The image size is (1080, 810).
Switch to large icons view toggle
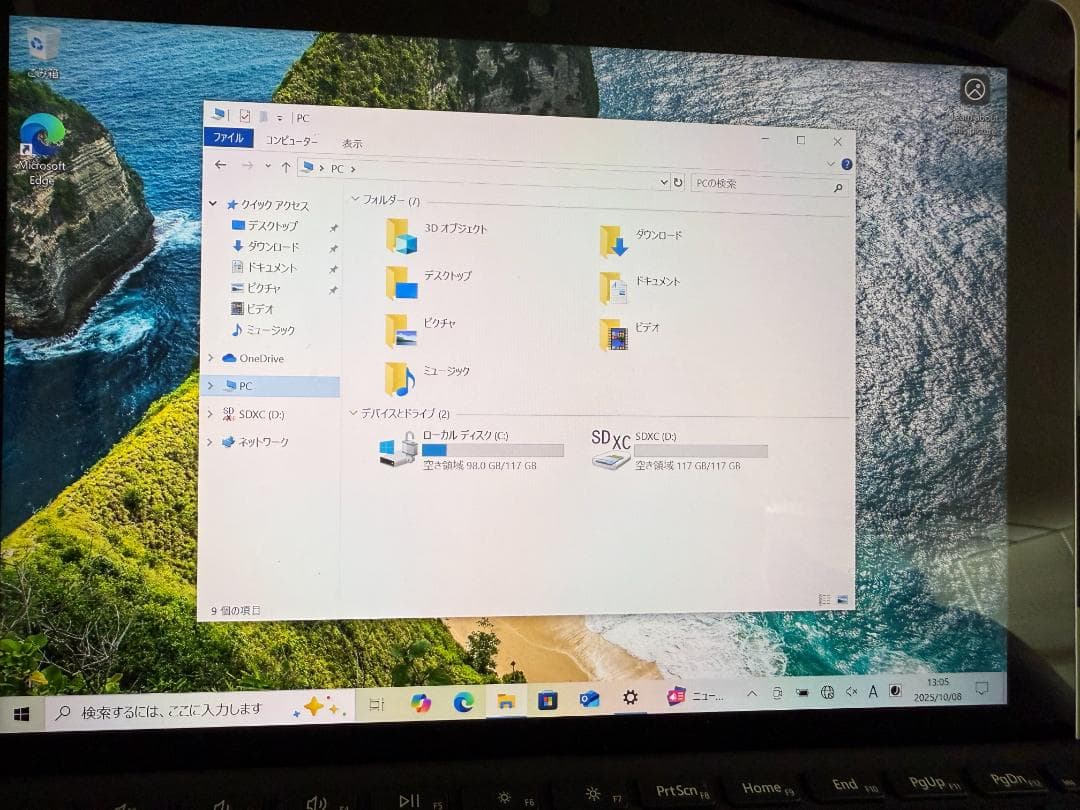[x=843, y=600]
